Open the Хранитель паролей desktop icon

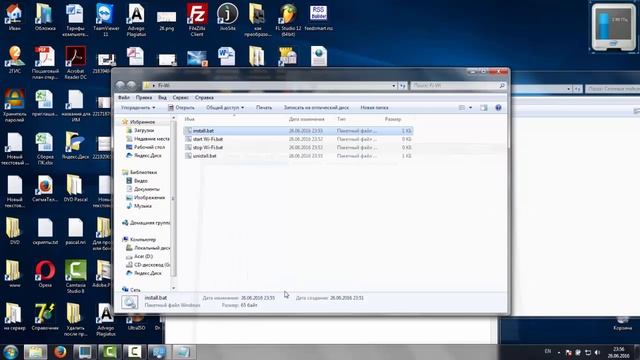tap(15, 105)
